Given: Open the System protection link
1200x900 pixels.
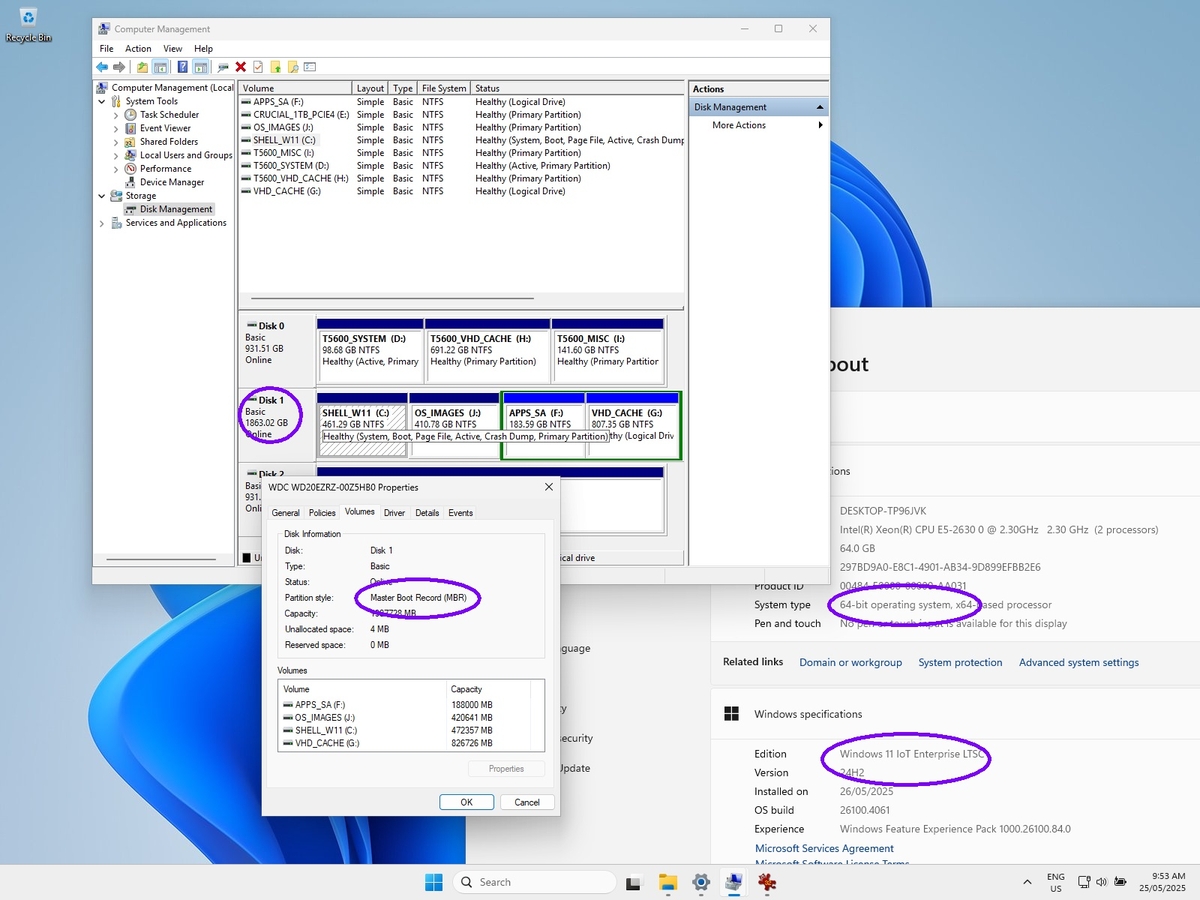Looking at the screenshot, I should pyautogui.click(x=960, y=662).
